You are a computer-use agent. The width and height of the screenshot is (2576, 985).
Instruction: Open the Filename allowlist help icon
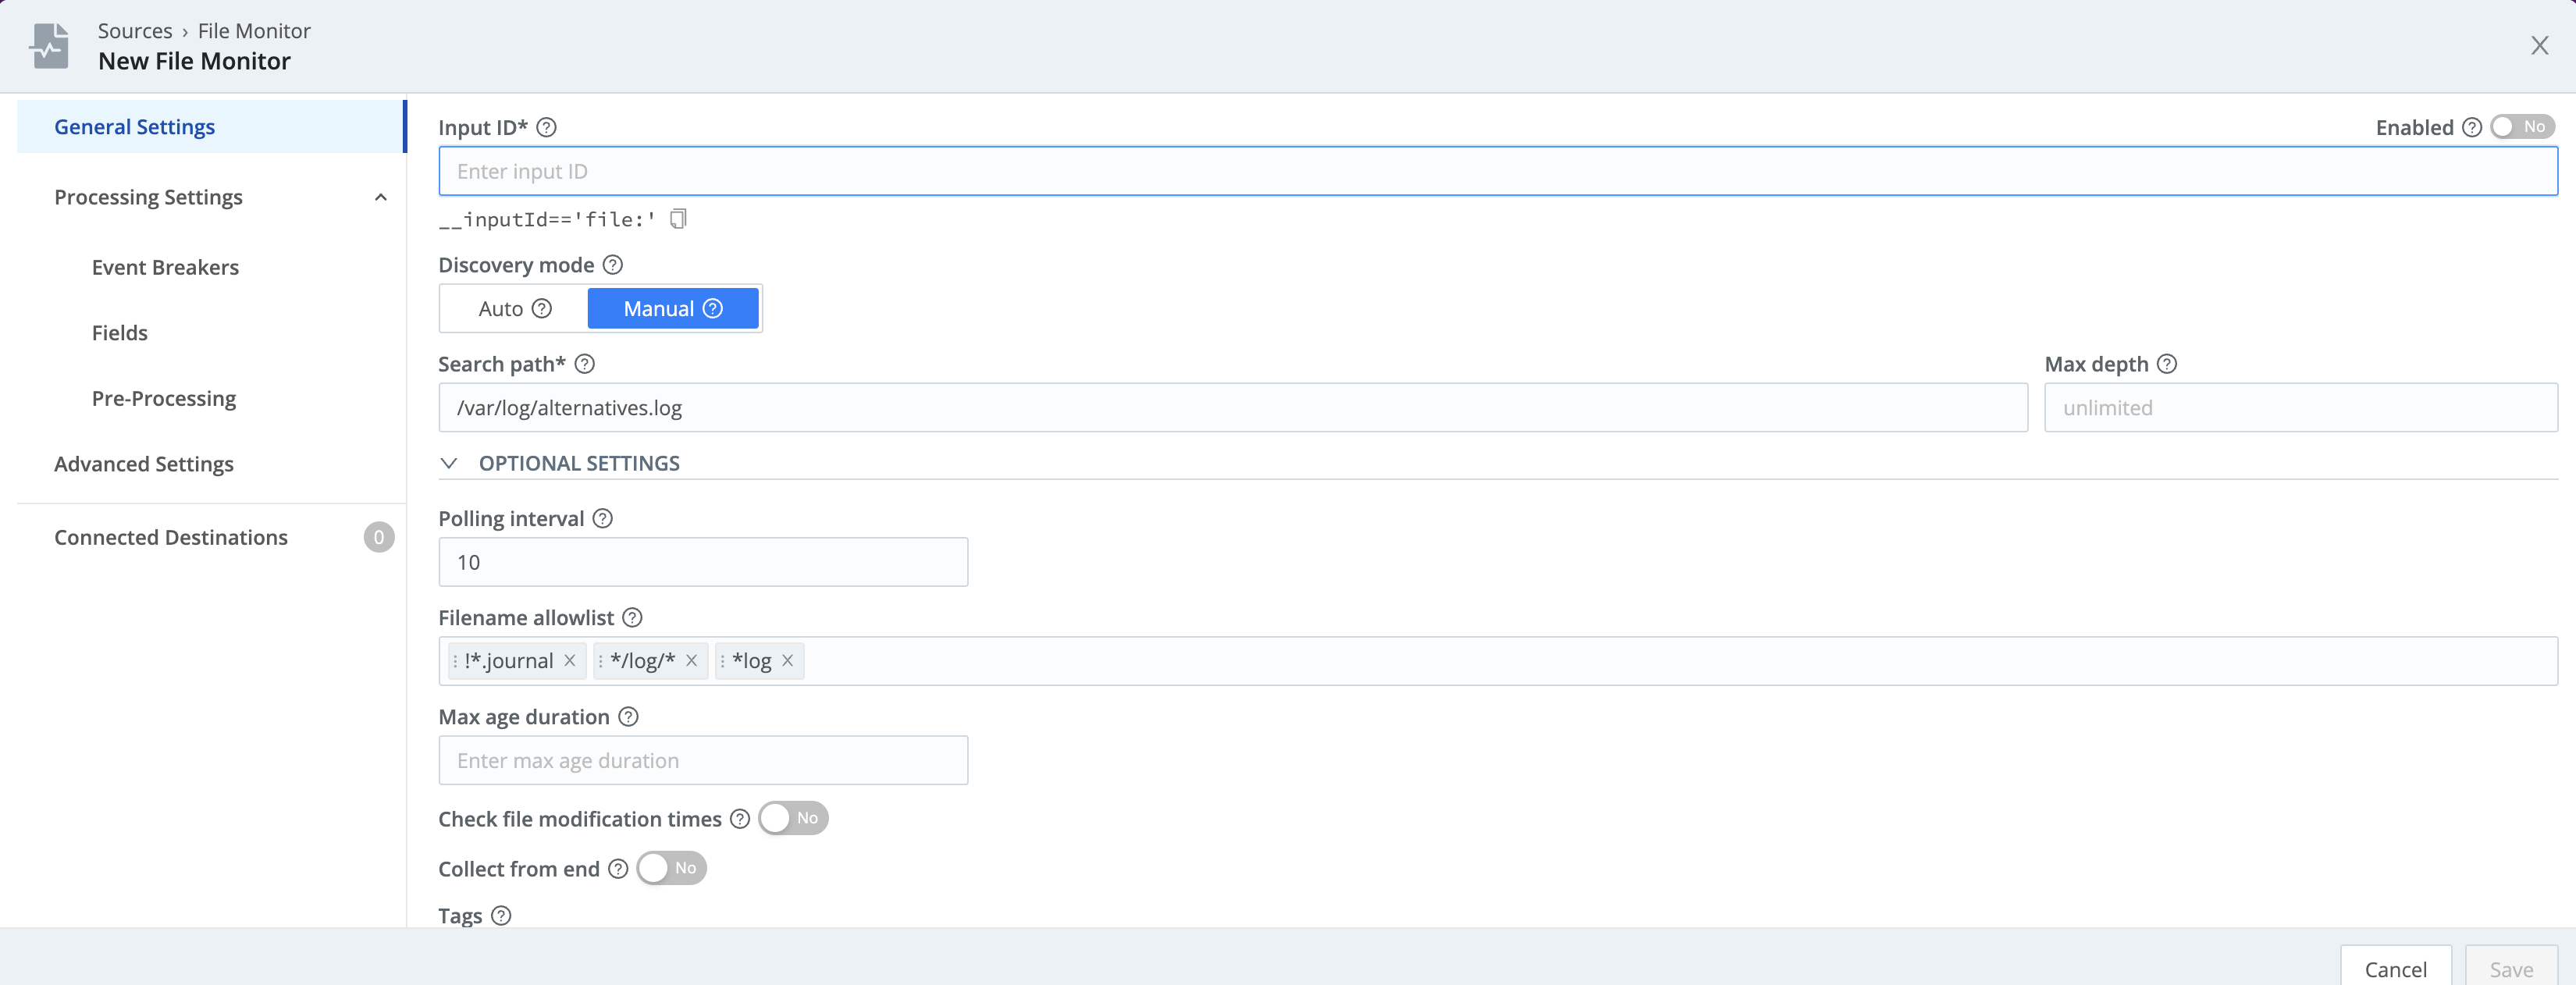(633, 618)
